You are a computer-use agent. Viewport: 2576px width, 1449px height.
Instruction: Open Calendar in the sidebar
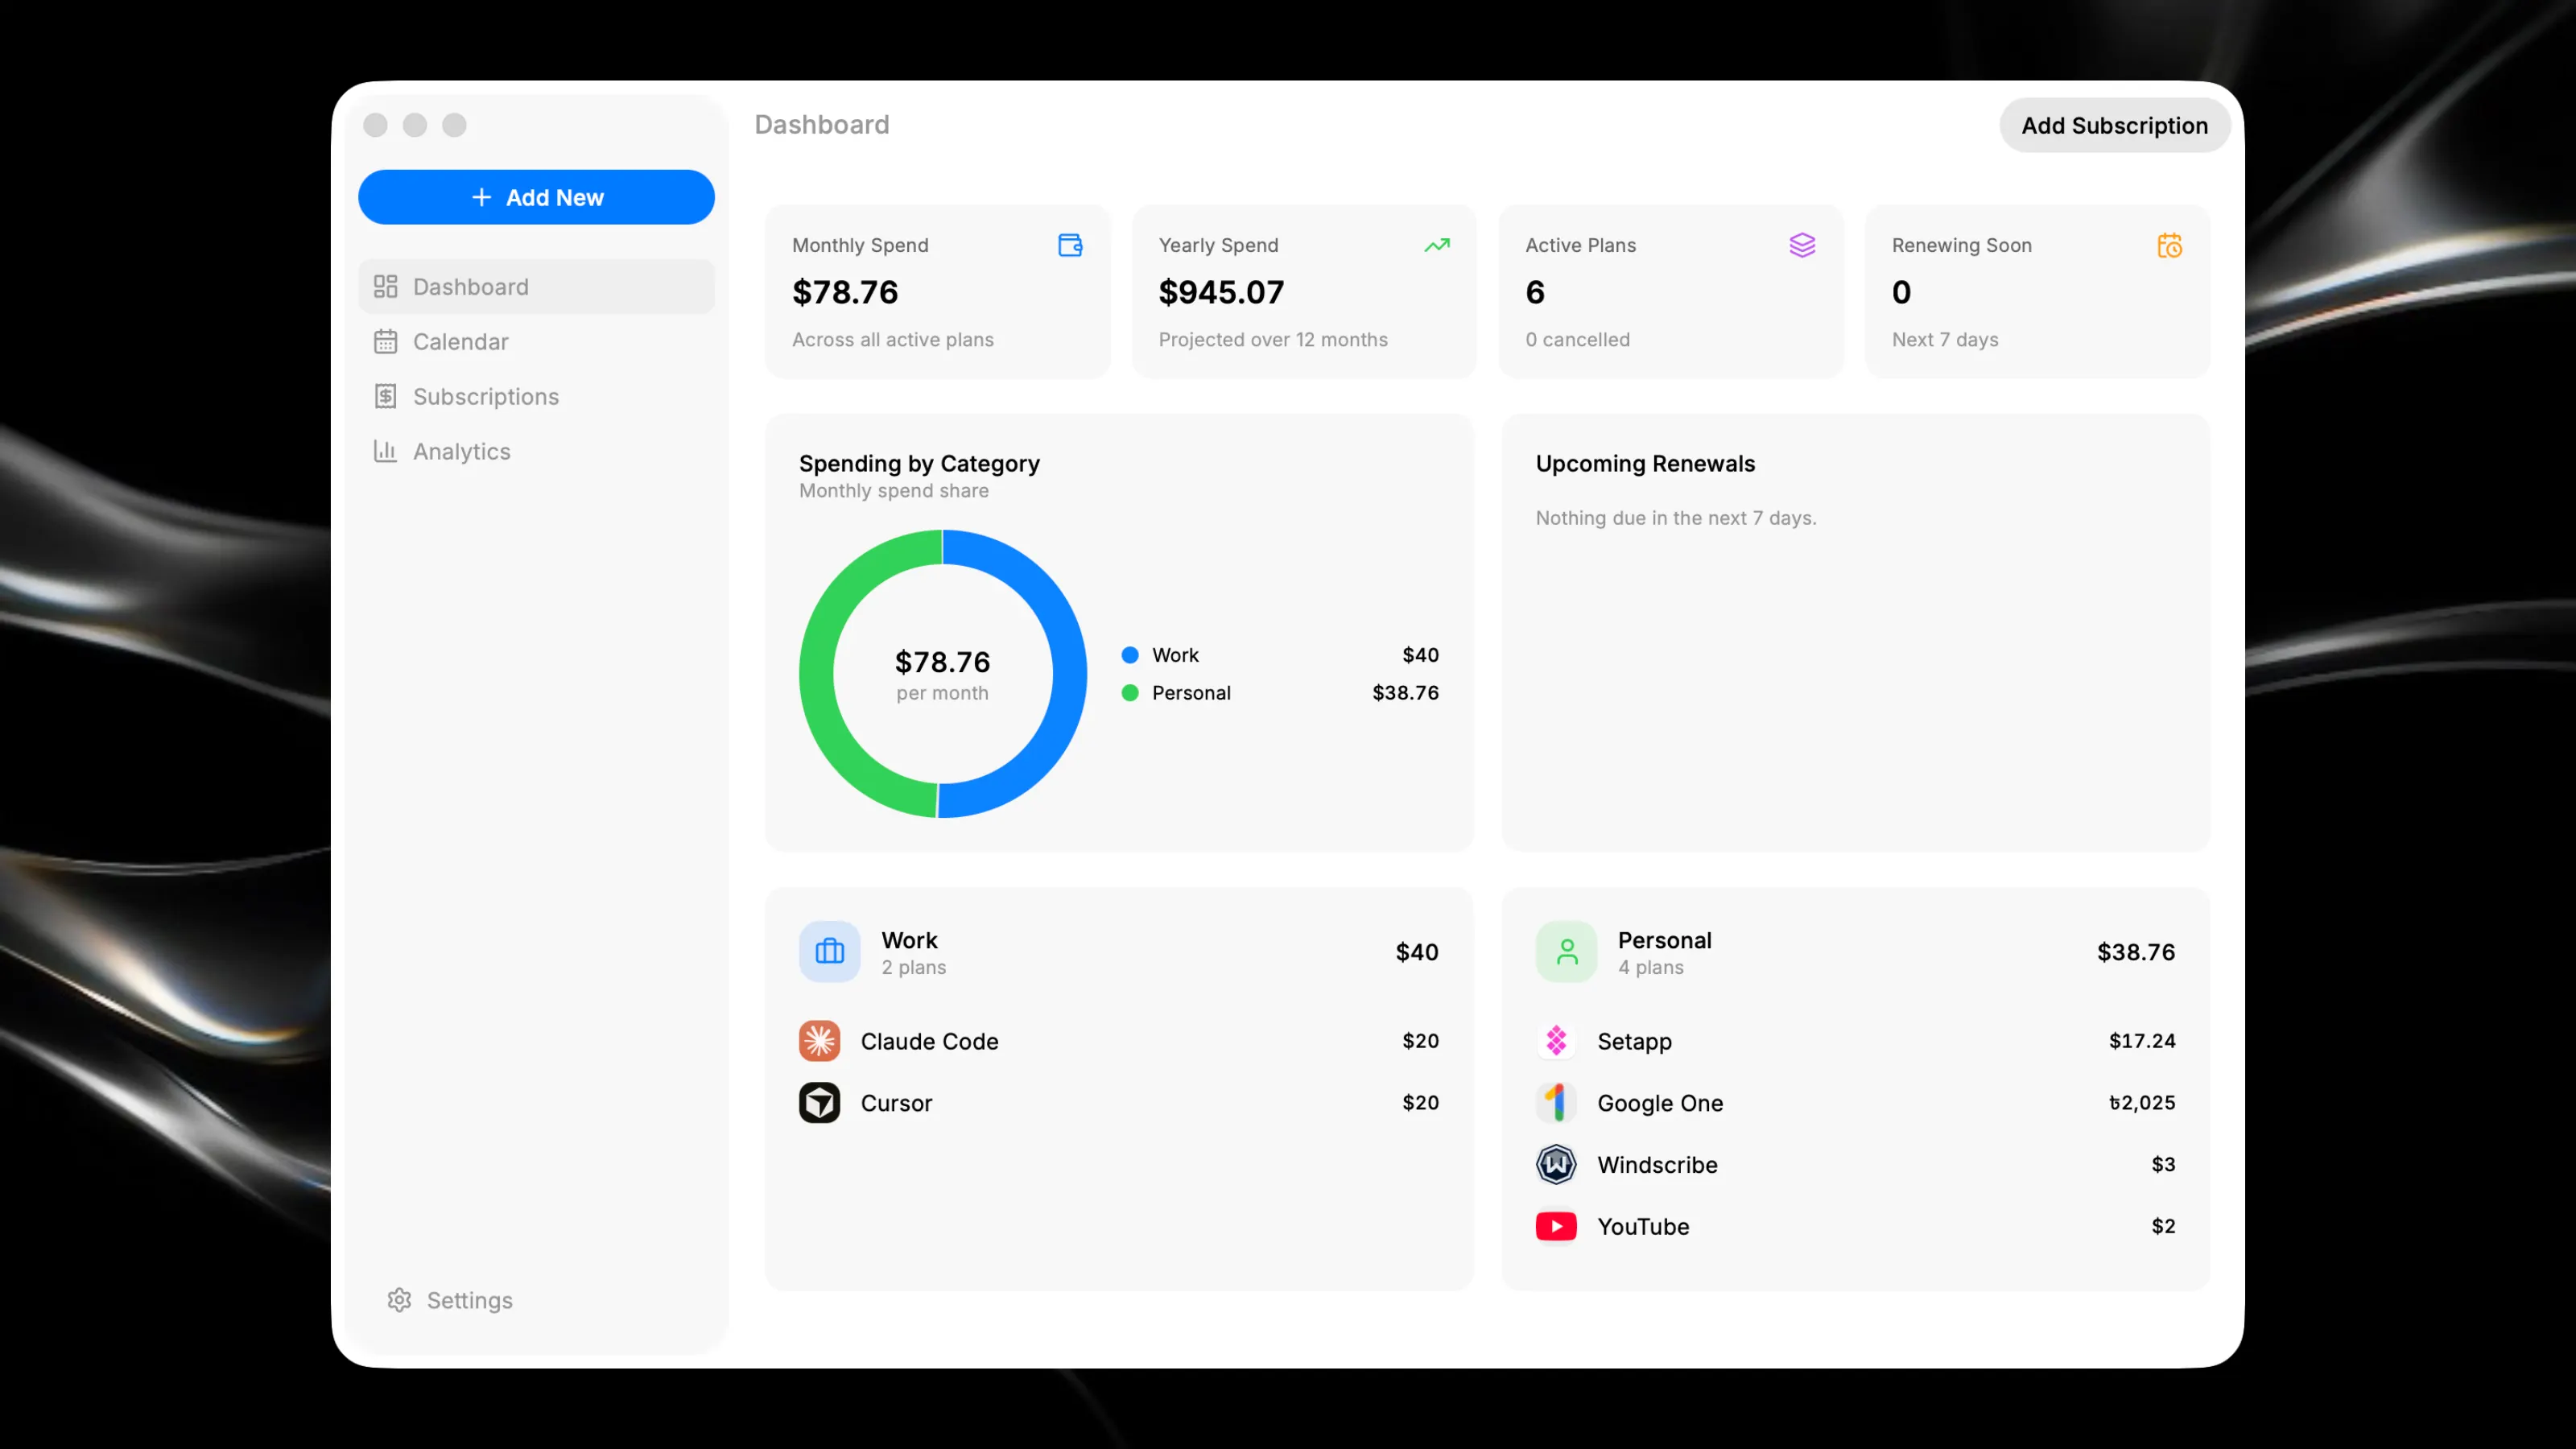(536, 342)
